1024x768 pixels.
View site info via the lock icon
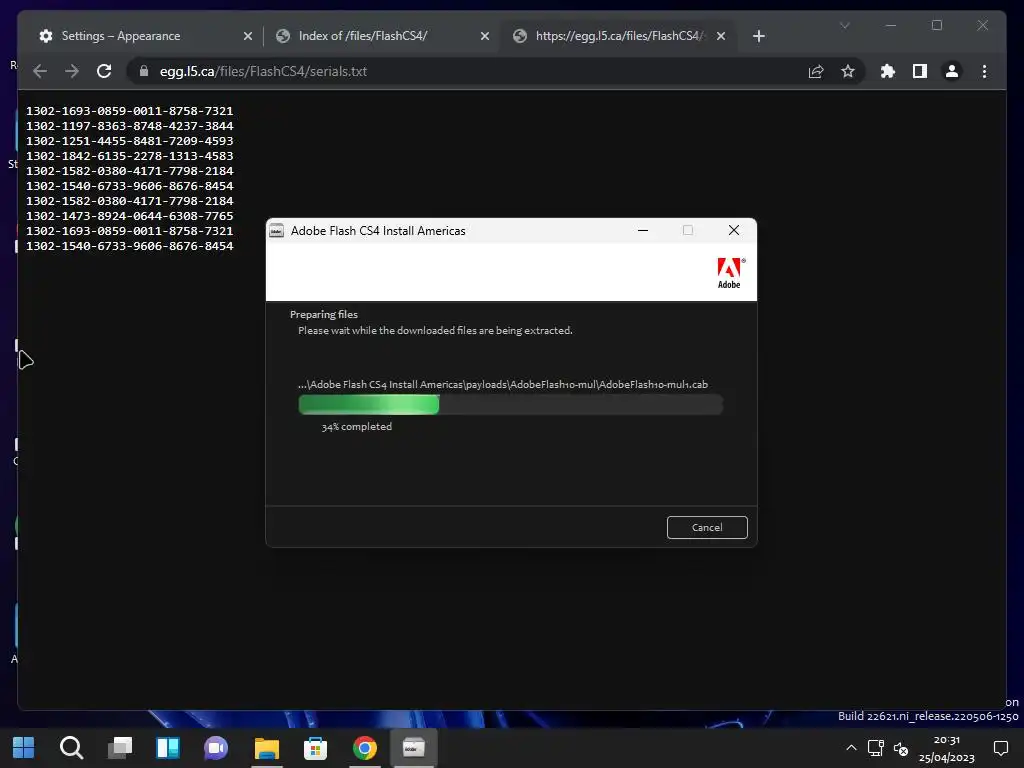pyautogui.click(x=144, y=71)
